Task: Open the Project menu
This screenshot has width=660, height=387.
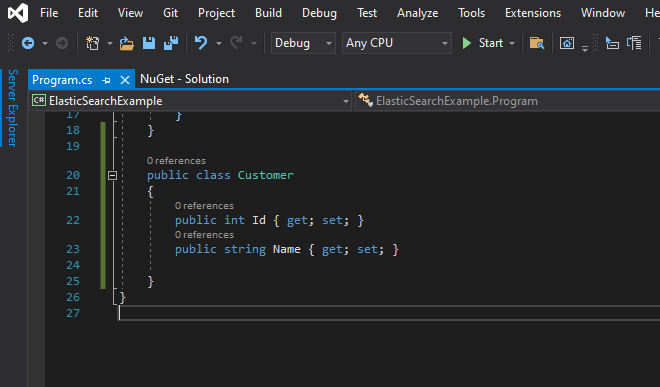Action: [x=216, y=13]
